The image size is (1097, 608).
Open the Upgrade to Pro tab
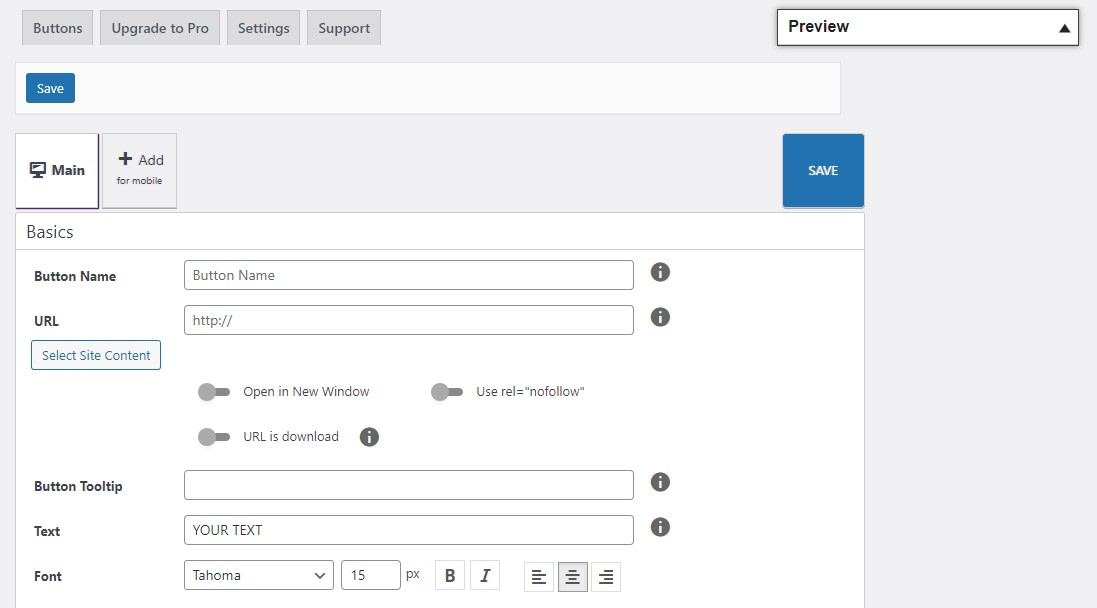tap(160, 28)
